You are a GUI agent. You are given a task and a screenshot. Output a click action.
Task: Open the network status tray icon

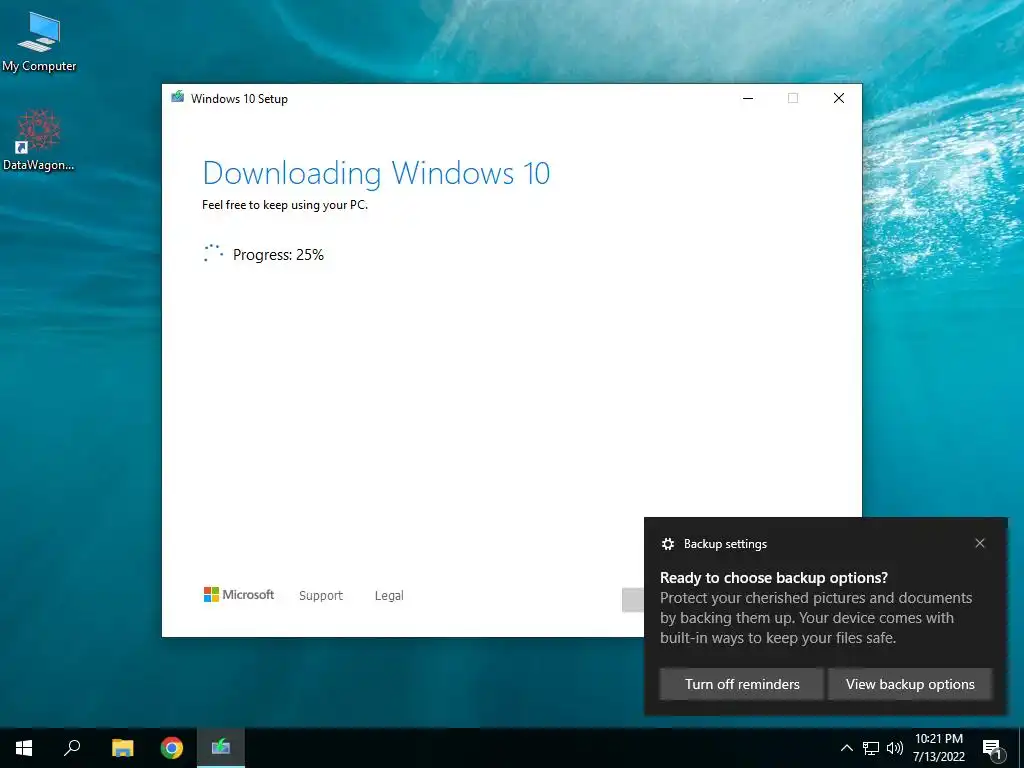click(871, 748)
